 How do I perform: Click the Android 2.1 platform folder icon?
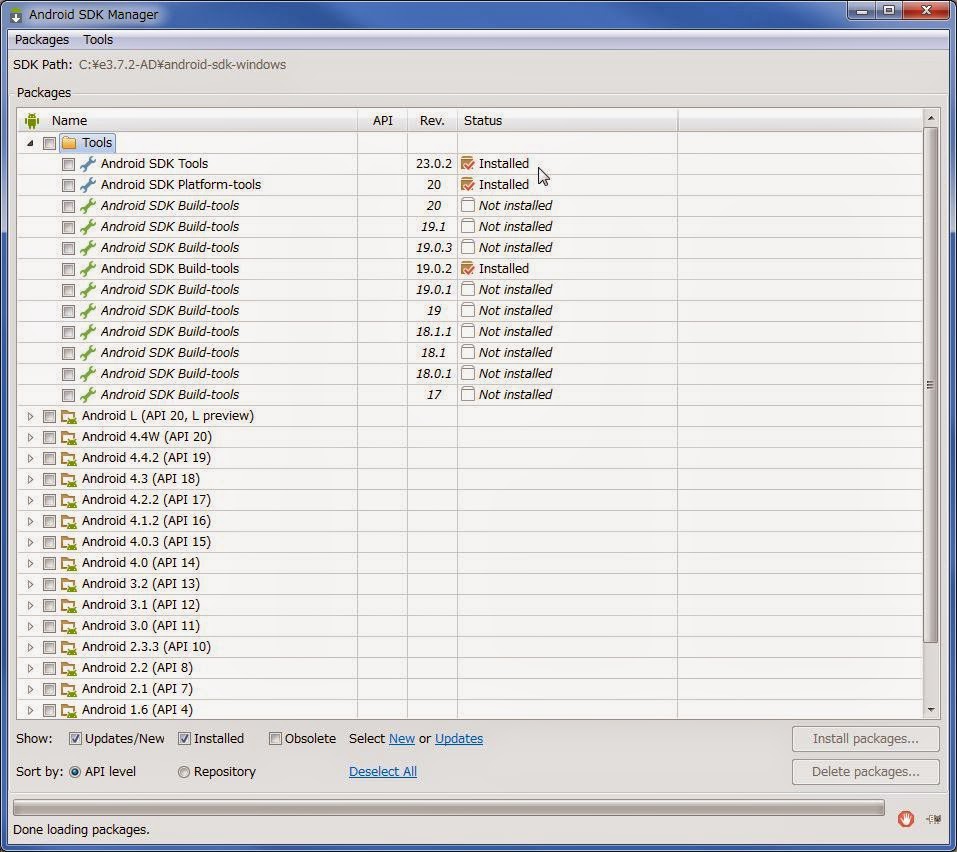click(69, 690)
